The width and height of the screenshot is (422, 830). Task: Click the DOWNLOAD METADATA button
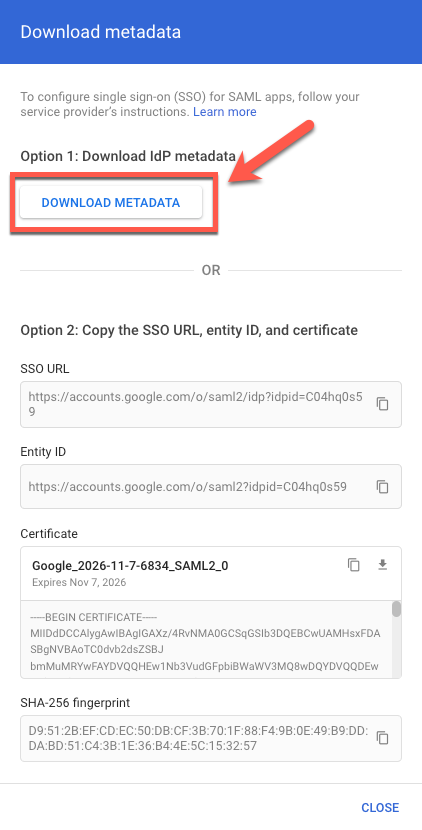[111, 202]
